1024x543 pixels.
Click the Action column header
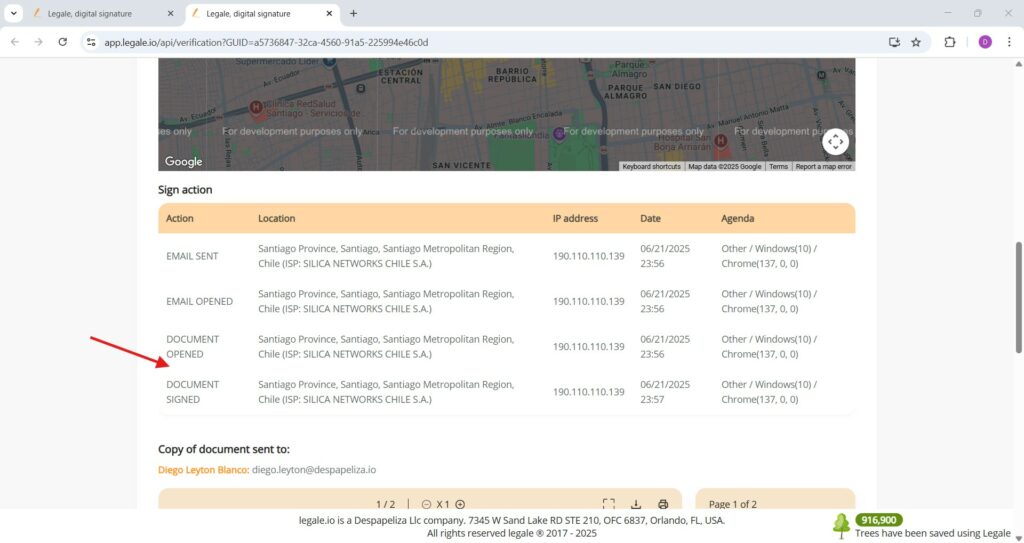[x=180, y=218]
